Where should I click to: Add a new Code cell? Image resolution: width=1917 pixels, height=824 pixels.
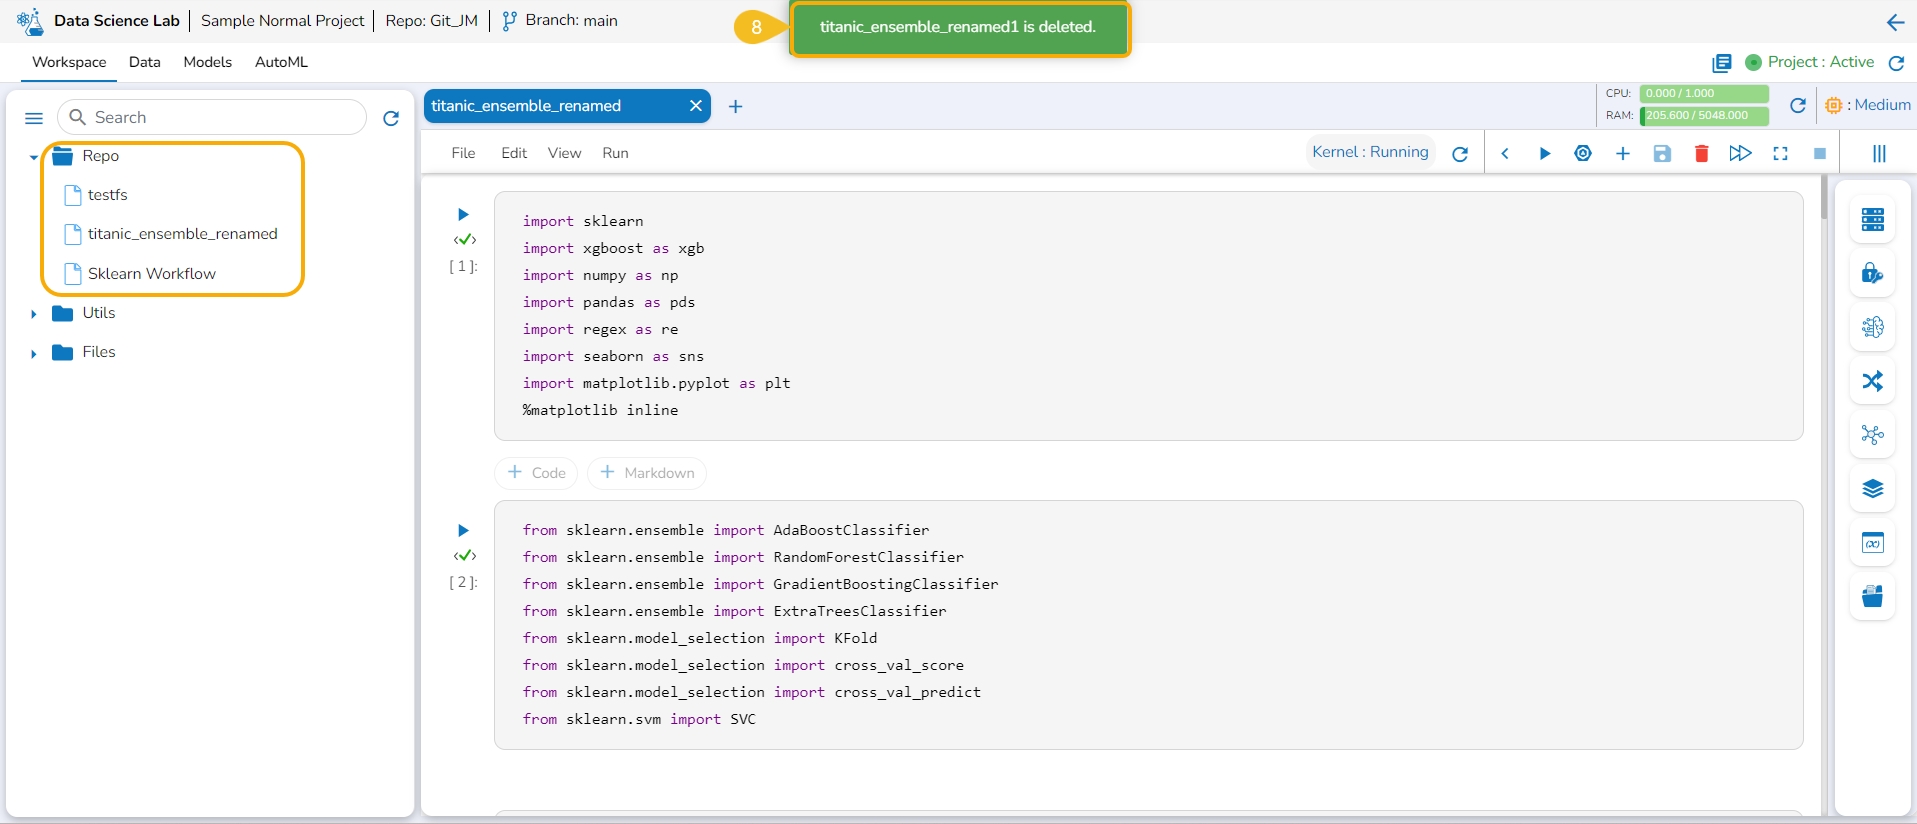pos(536,473)
